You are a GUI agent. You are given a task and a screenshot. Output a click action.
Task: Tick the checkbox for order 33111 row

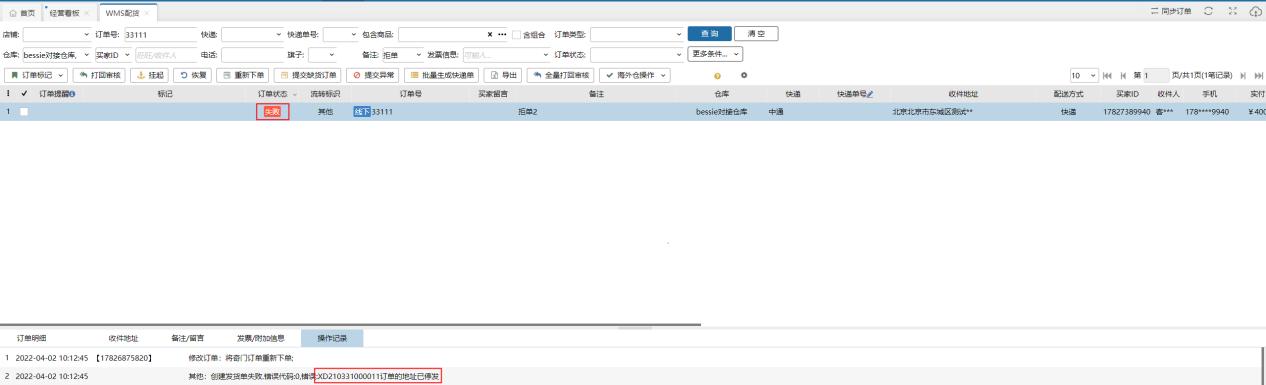[x=24, y=112]
